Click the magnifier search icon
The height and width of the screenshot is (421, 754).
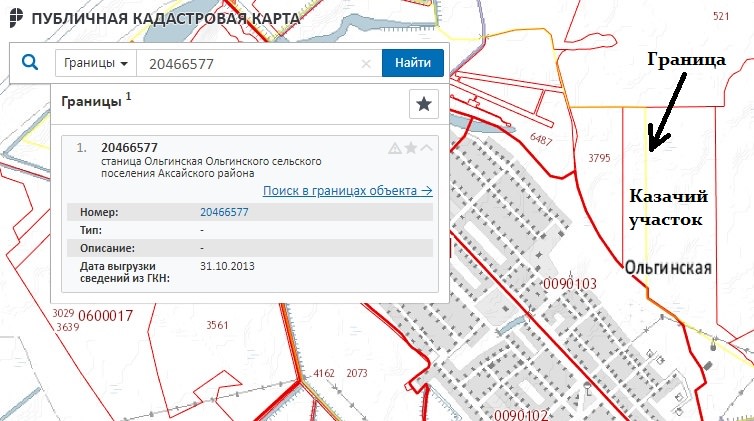click(x=30, y=63)
